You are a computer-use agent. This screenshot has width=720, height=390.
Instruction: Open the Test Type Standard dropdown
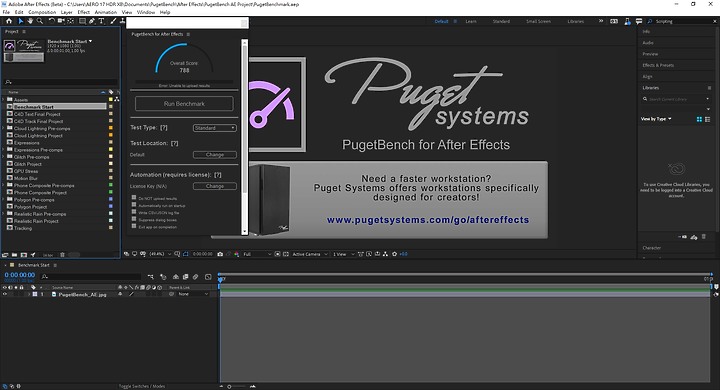[215, 128]
